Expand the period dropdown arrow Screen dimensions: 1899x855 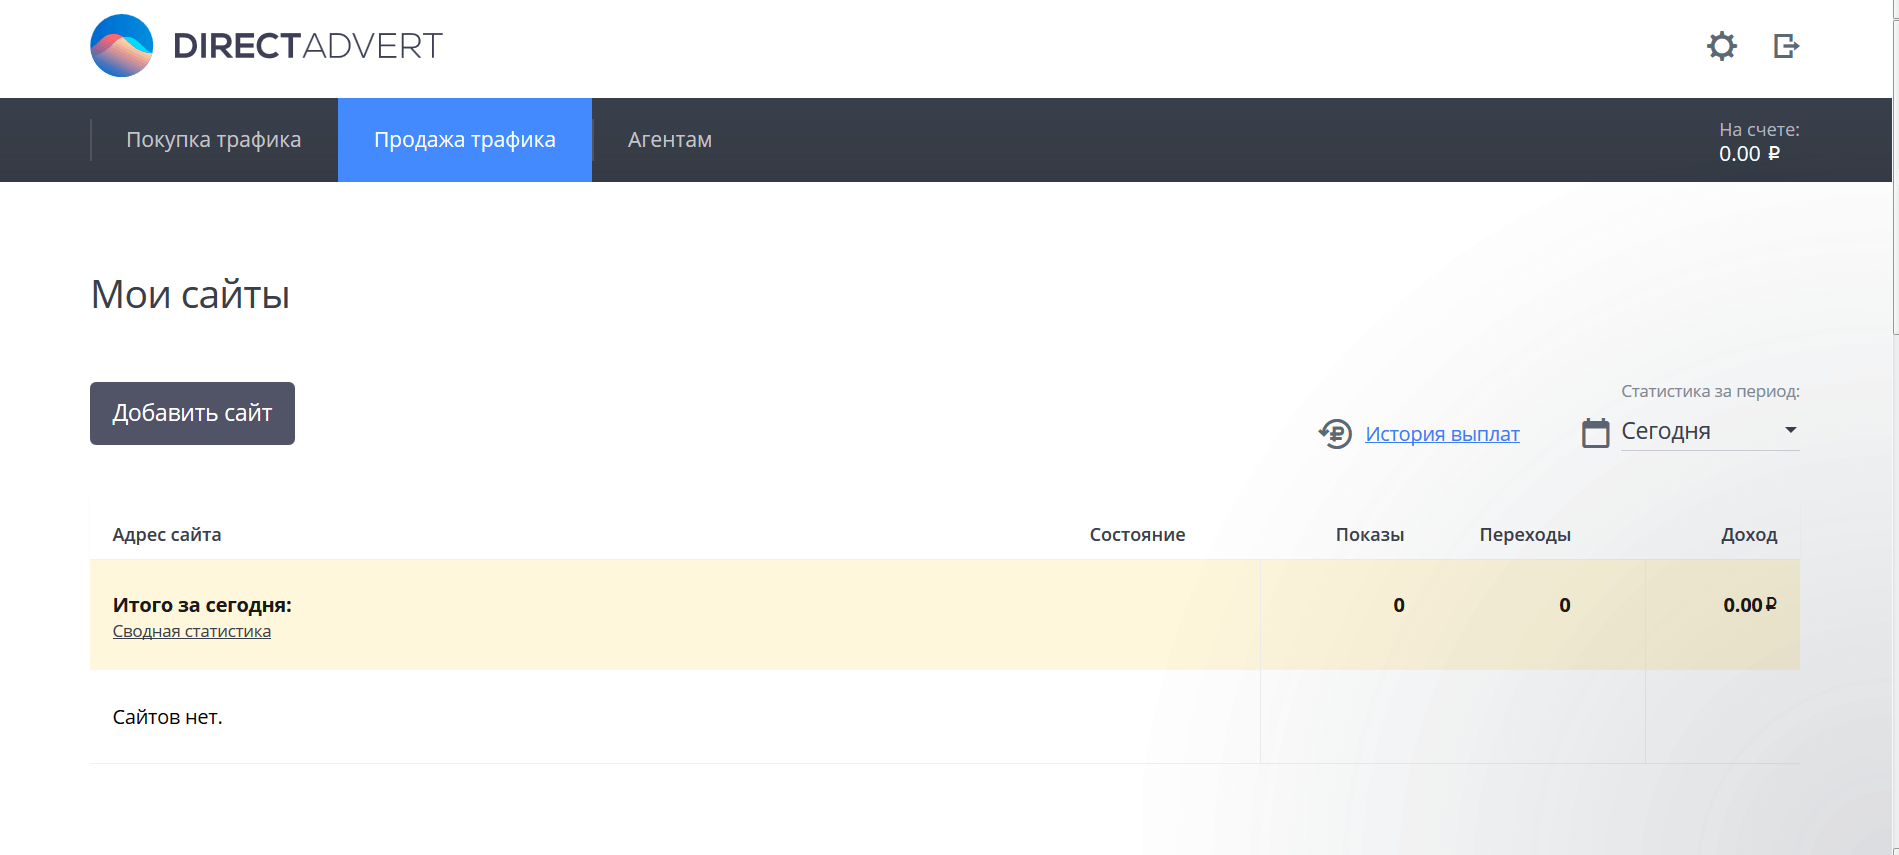tap(1790, 430)
